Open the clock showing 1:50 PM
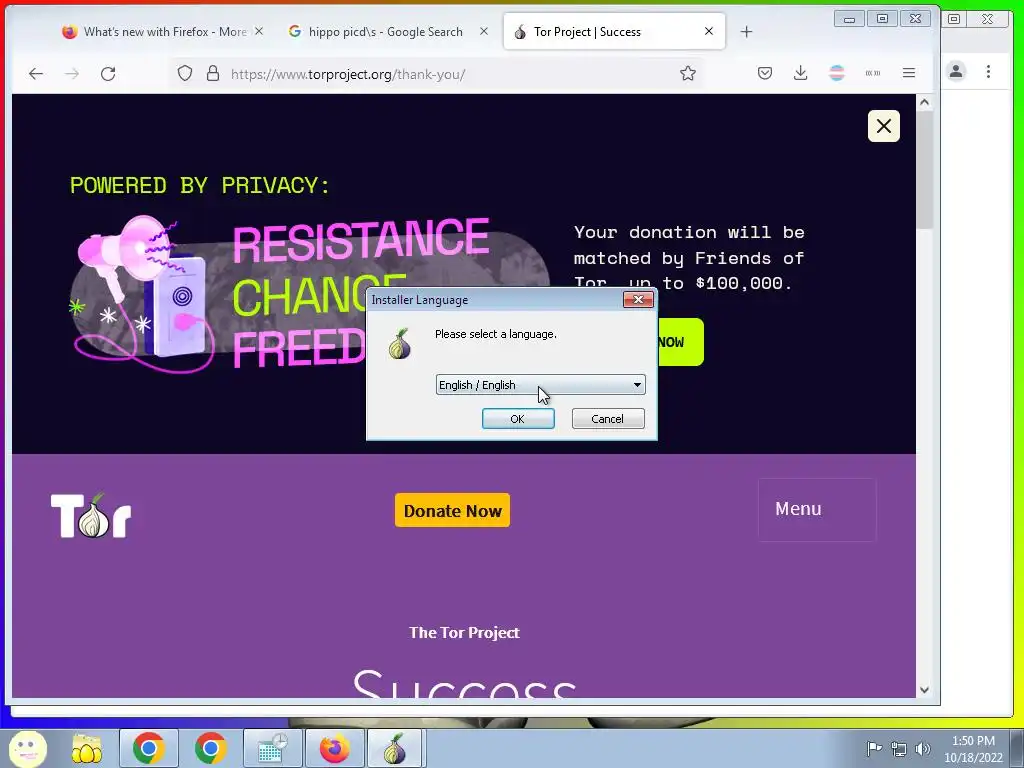The image size is (1024, 768). pos(973,748)
